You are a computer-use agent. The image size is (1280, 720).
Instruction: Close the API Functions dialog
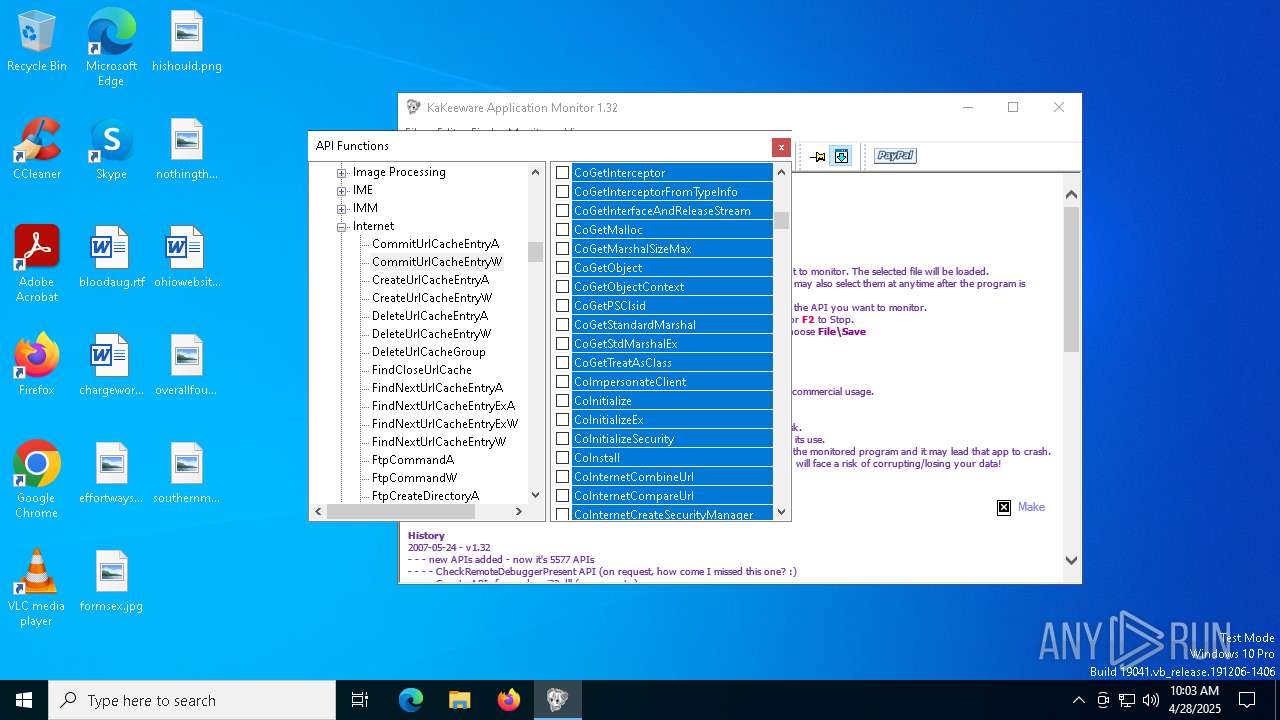[781, 147]
